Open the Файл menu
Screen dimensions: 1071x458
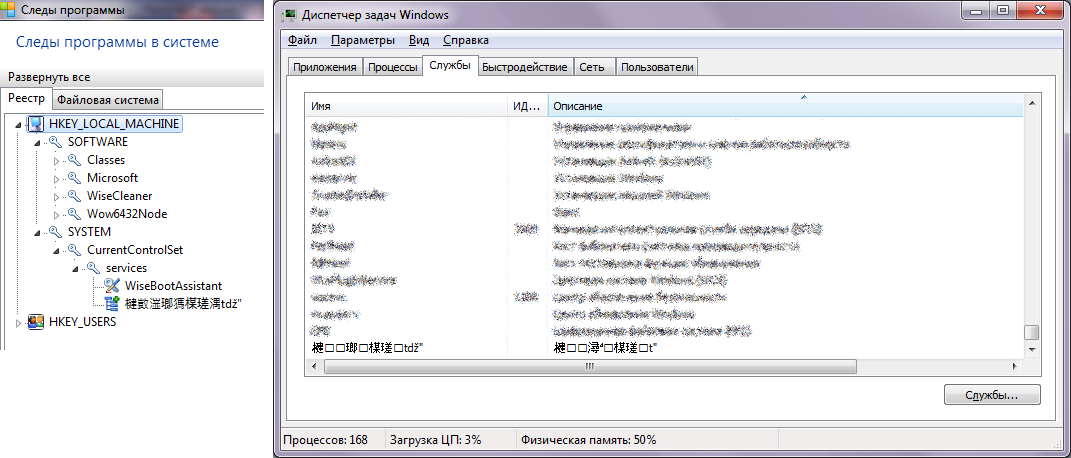(x=302, y=40)
